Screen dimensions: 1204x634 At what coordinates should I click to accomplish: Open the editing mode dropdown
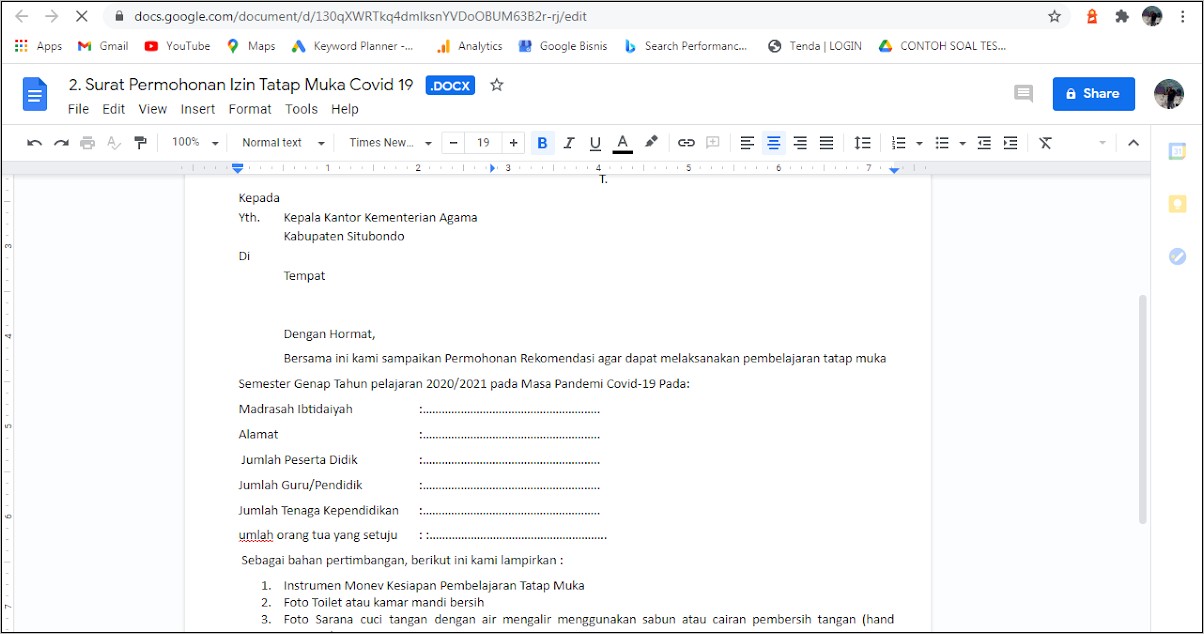1103,143
